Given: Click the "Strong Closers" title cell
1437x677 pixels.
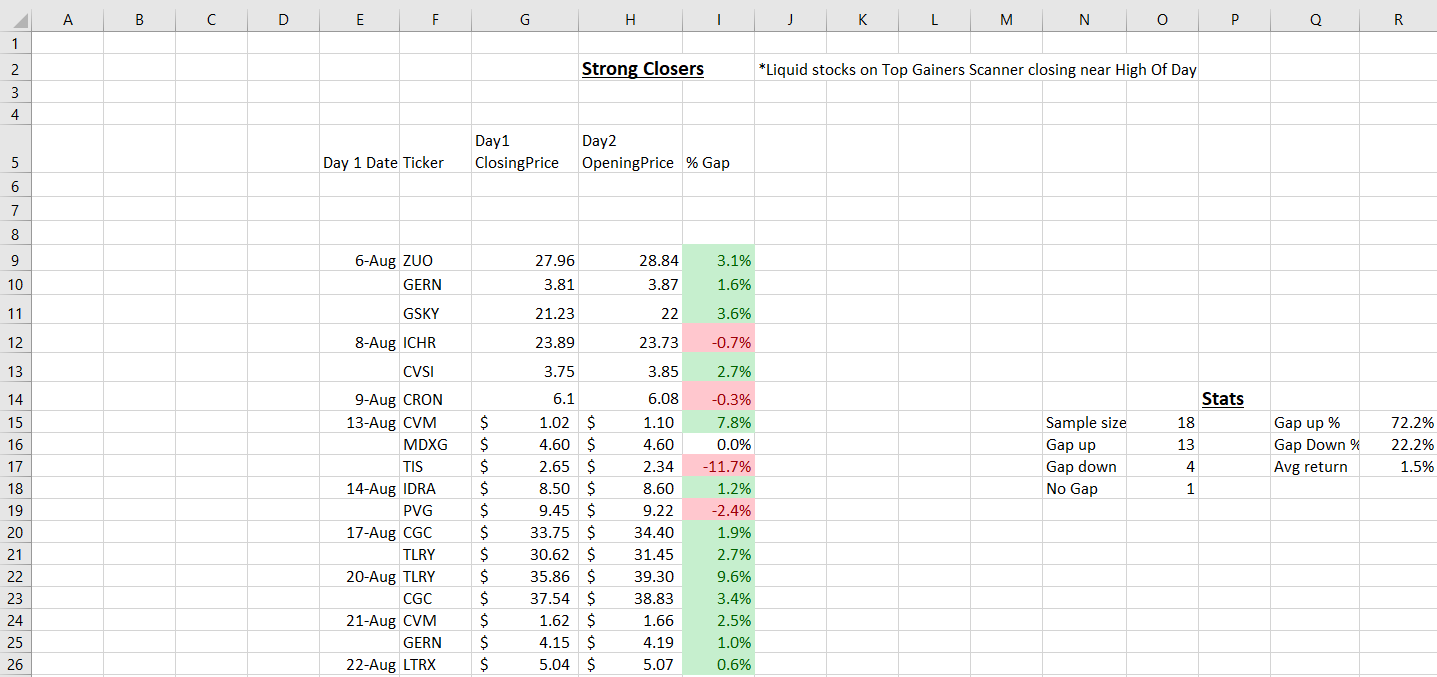Looking at the screenshot, I should point(642,69).
